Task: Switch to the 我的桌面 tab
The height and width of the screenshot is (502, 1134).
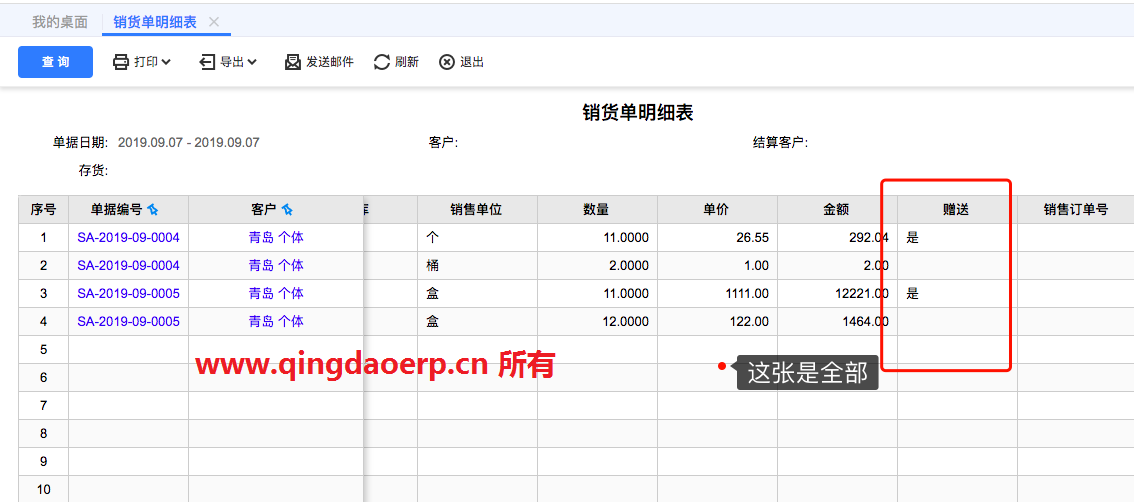Action: [x=60, y=21]
